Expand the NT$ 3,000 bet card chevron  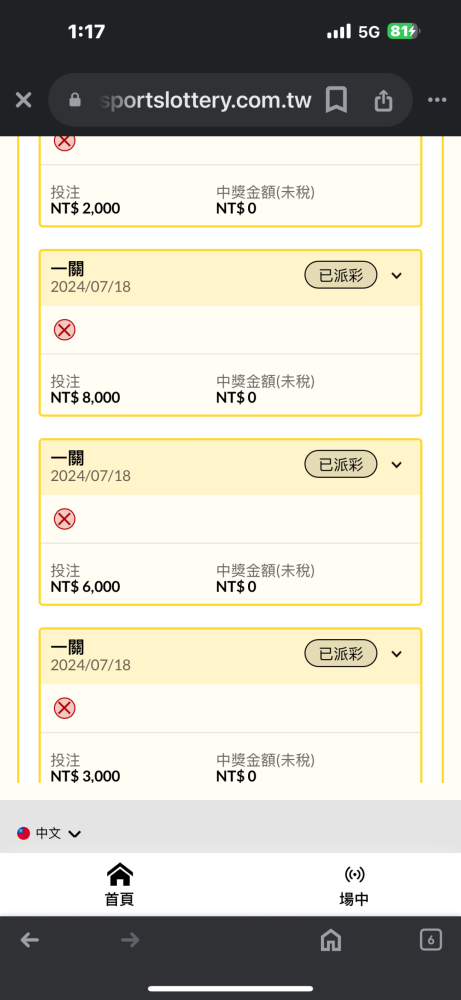pos(397,654)
